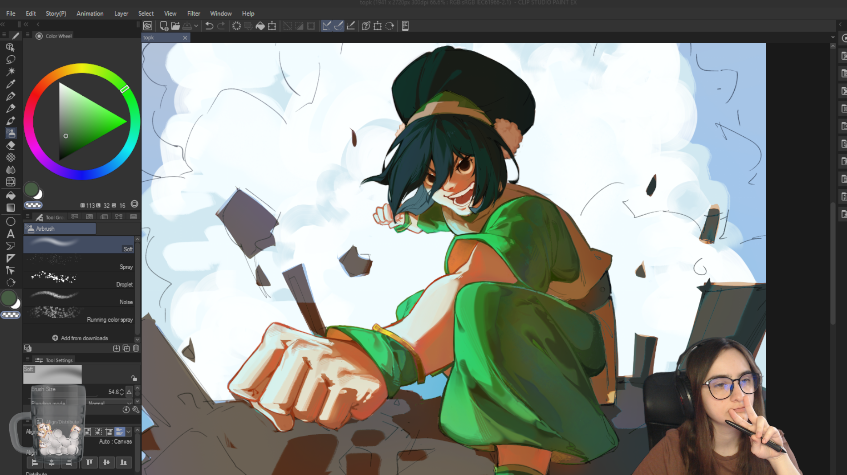The width and height of the screenshot is (847, 475).
Task: Select the Droplet airbrush sub tool
Action: (78, 279)
